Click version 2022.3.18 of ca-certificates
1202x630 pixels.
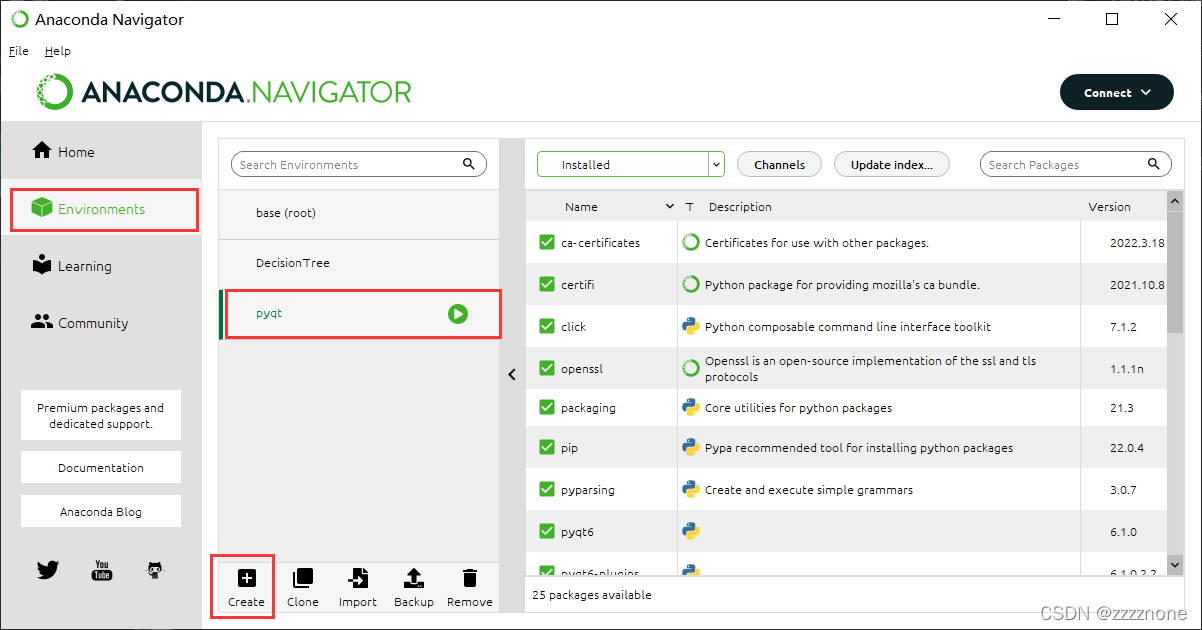pos(1137,243)
